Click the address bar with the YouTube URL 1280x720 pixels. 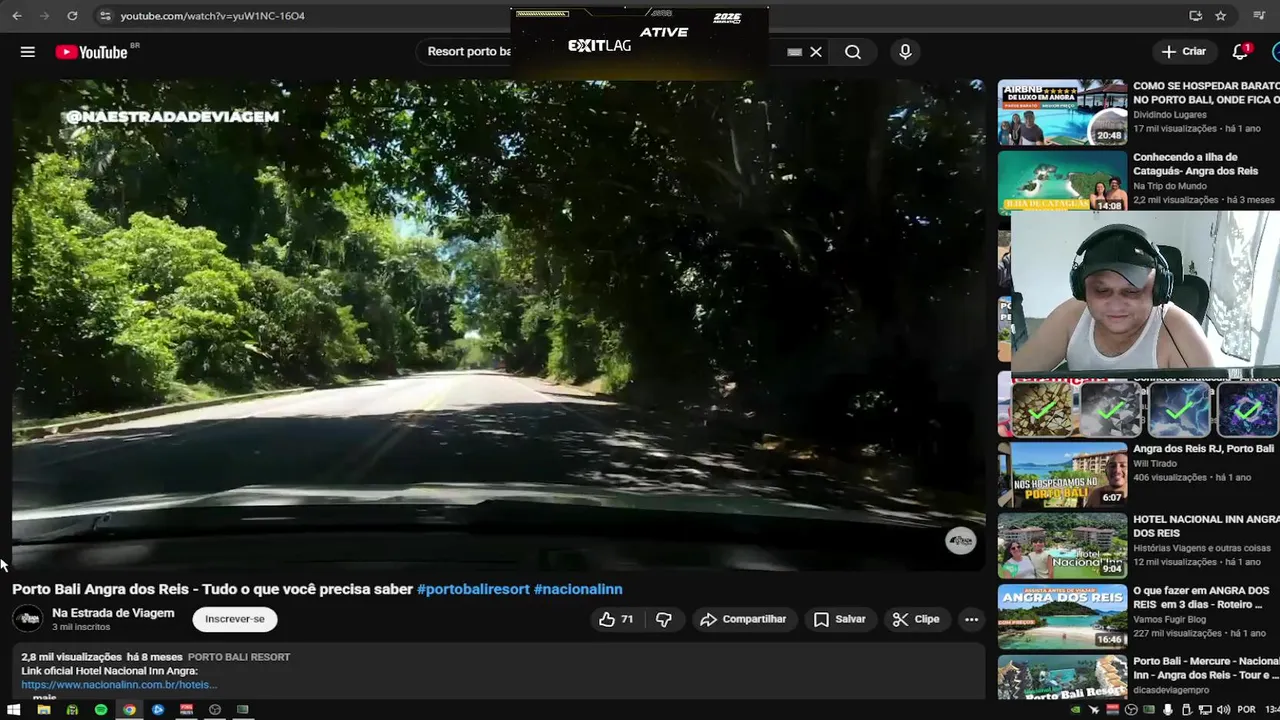coord(213,16)
